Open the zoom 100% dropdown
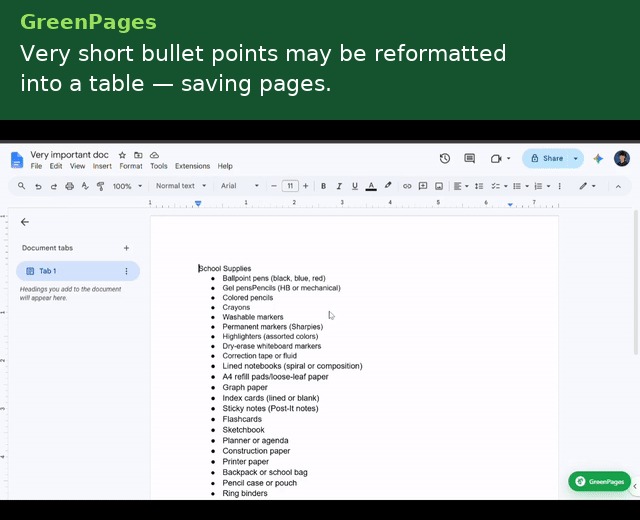The height and width of the screenshot is (520, 640). [x=127, y=186]
